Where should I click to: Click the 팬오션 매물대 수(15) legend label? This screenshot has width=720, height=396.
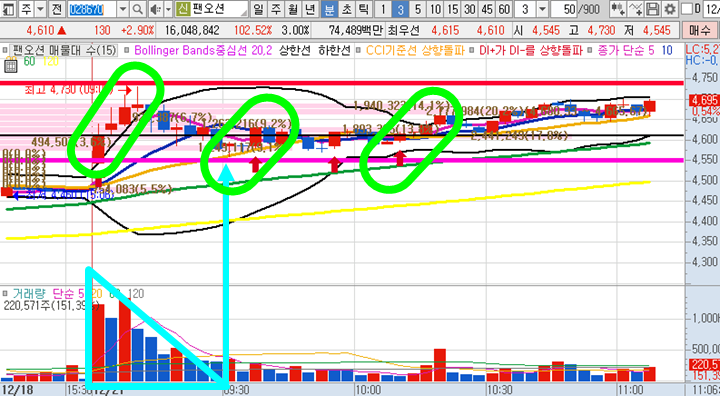64,50
